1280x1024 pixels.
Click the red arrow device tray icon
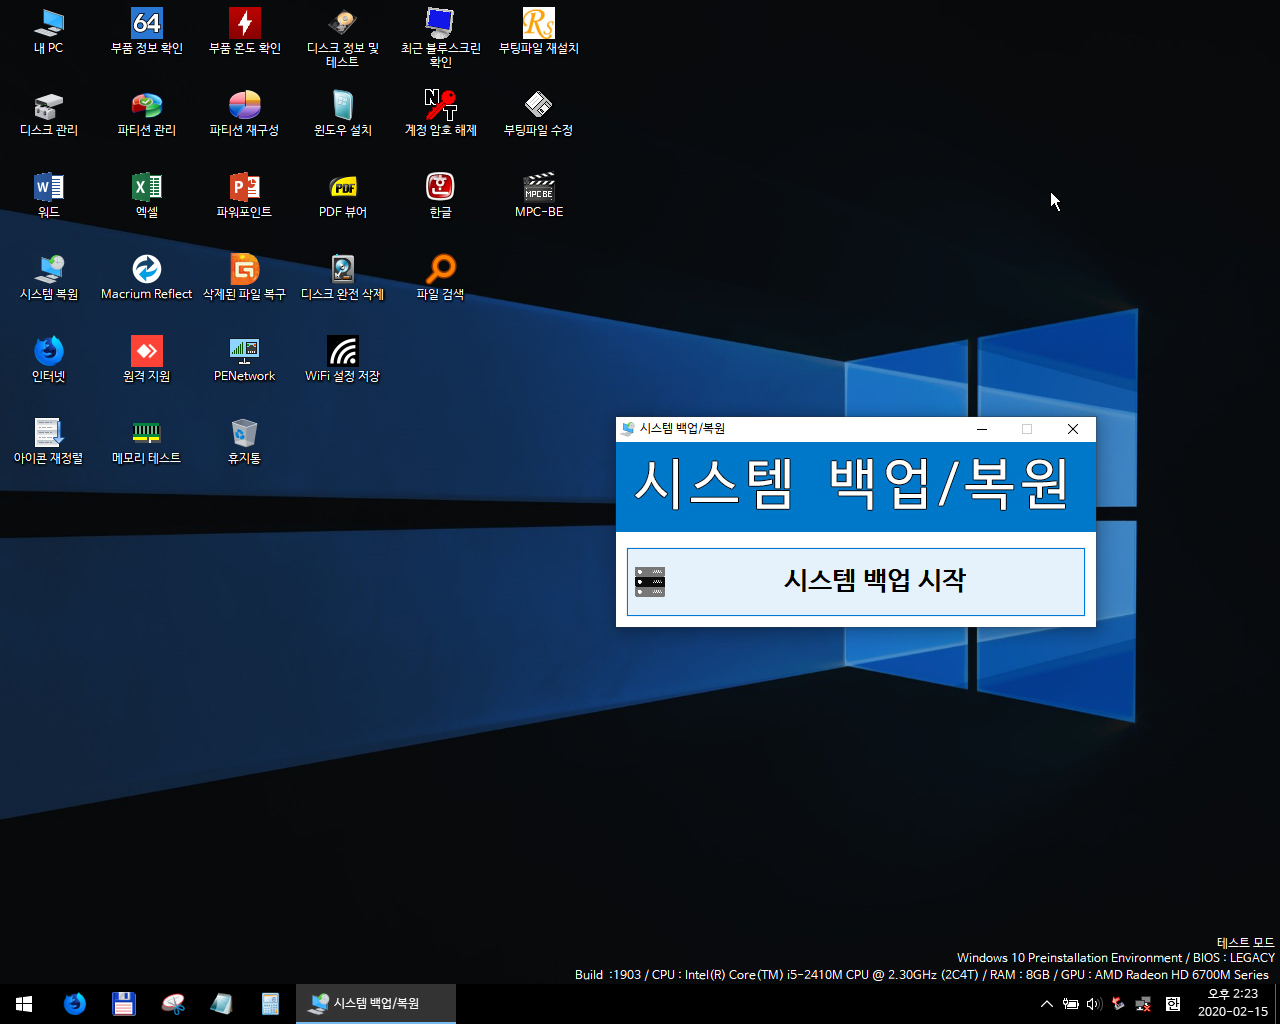[1118, 1004]
